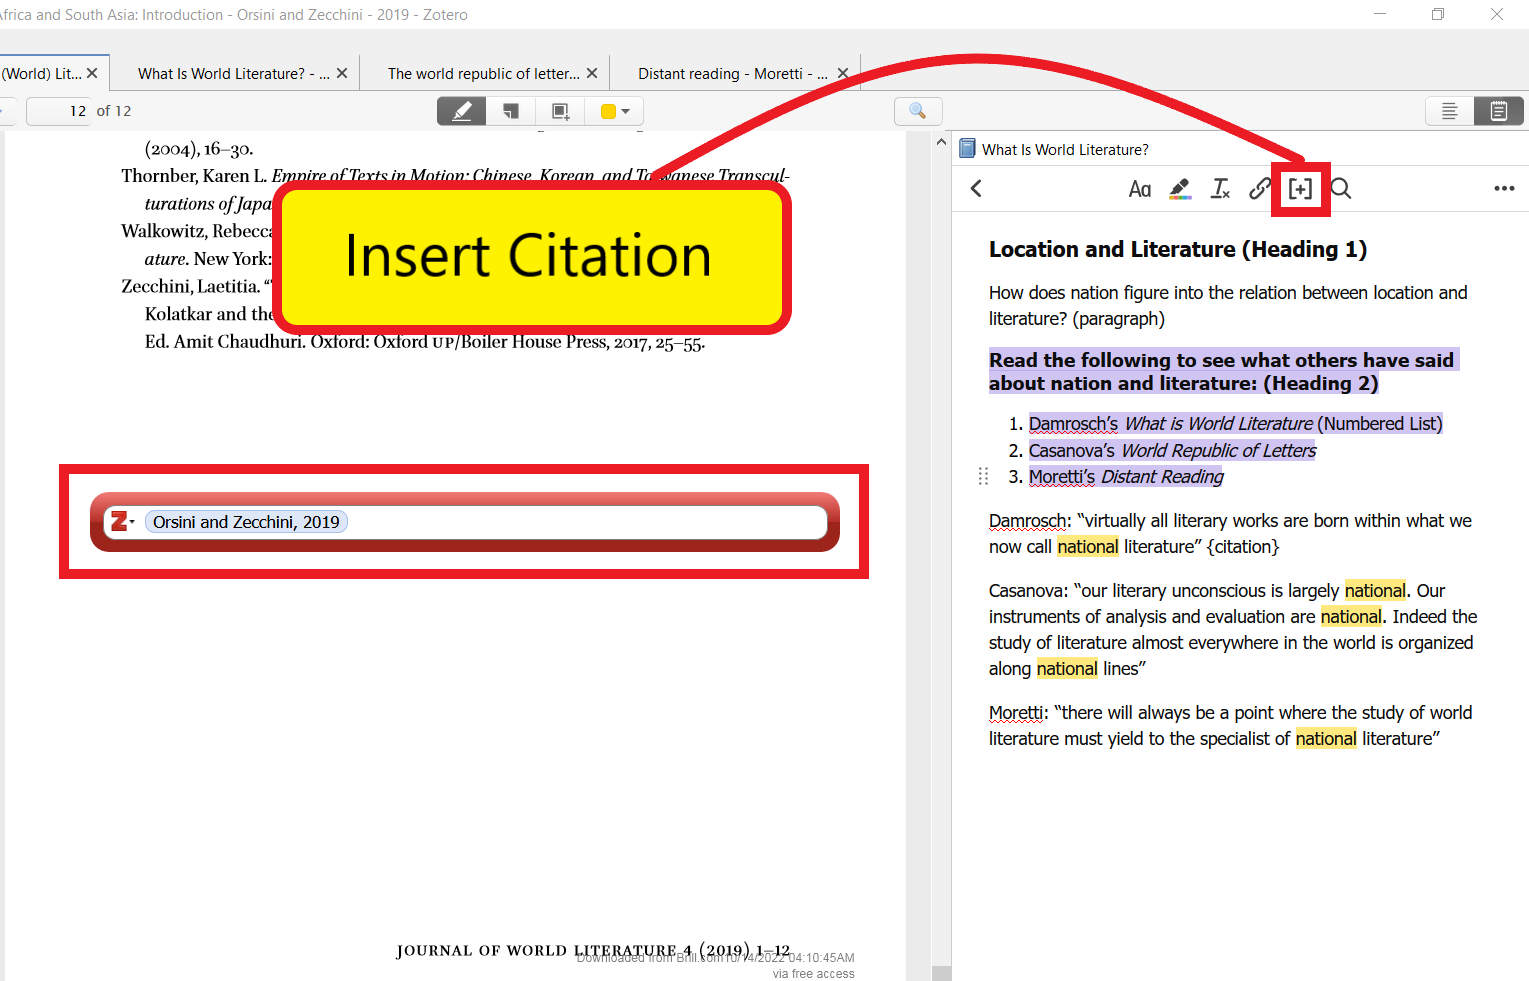Open the Zotero Z dropdown in the citation dialog
Screen dimensions: 1529x981
point(124,521)
